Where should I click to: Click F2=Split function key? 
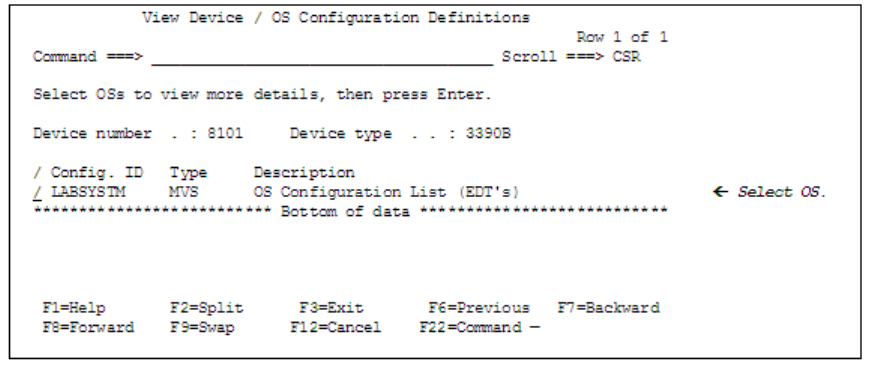point(207,308)
